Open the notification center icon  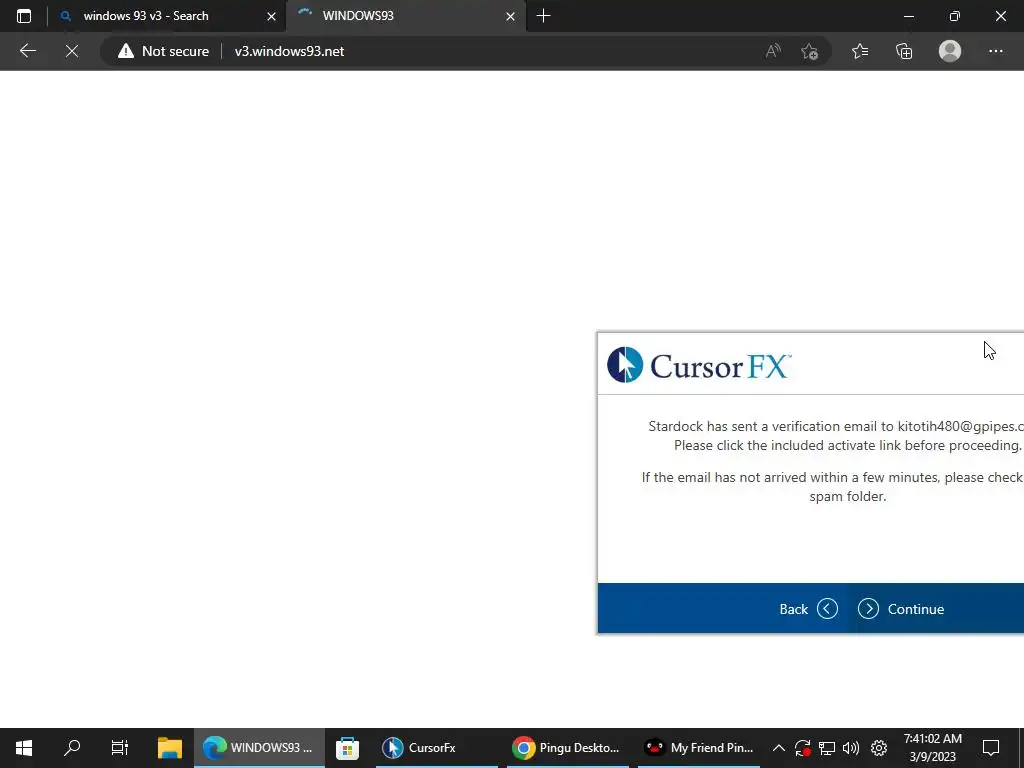pyautogui.click(x=991, y=748)
